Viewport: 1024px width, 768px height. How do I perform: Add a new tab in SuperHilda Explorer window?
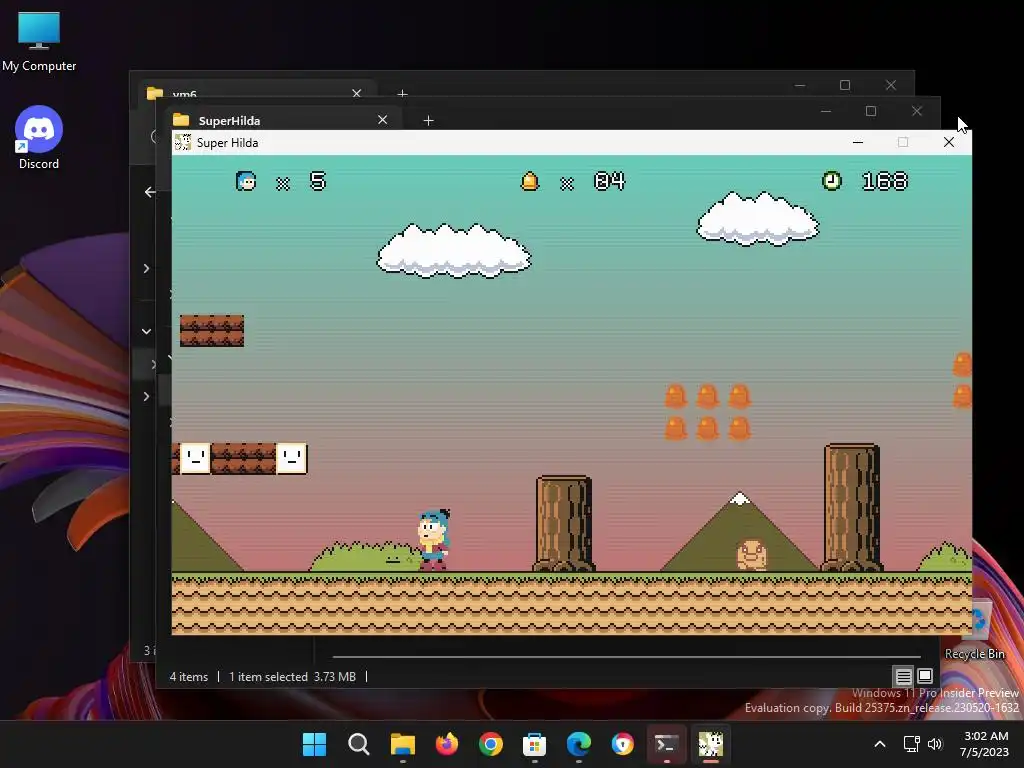point(428,120)
